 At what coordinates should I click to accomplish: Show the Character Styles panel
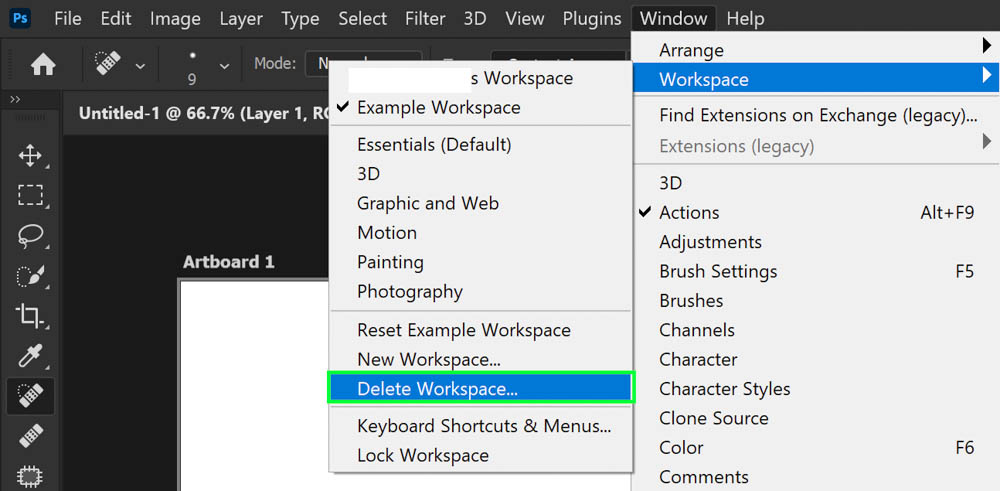[816, 389]
